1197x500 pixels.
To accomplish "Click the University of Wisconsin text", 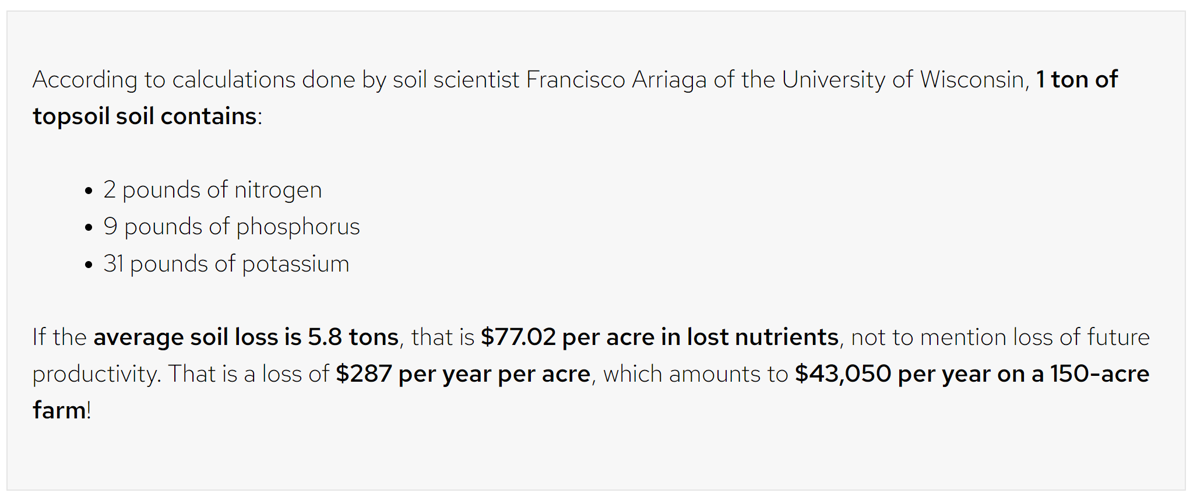I will pos(903,80).
